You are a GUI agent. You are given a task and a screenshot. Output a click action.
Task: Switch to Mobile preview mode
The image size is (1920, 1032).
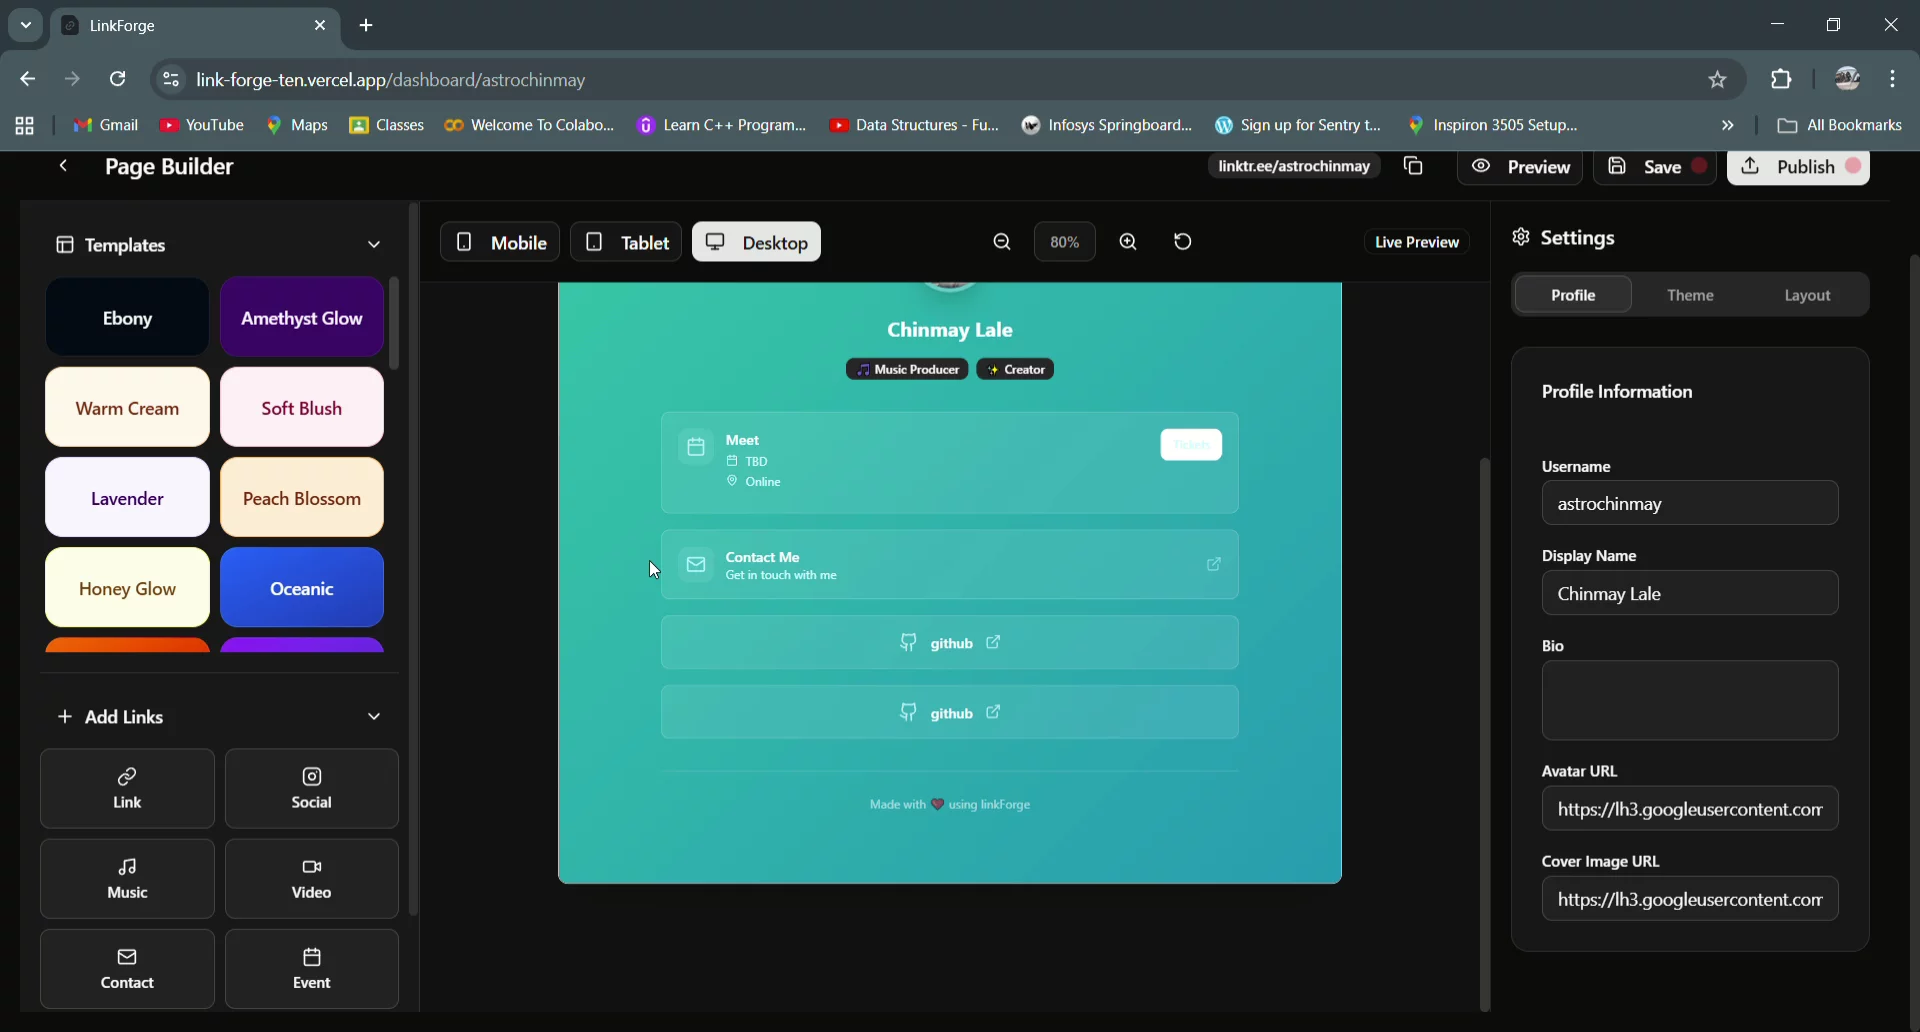(x=500, y=241)
